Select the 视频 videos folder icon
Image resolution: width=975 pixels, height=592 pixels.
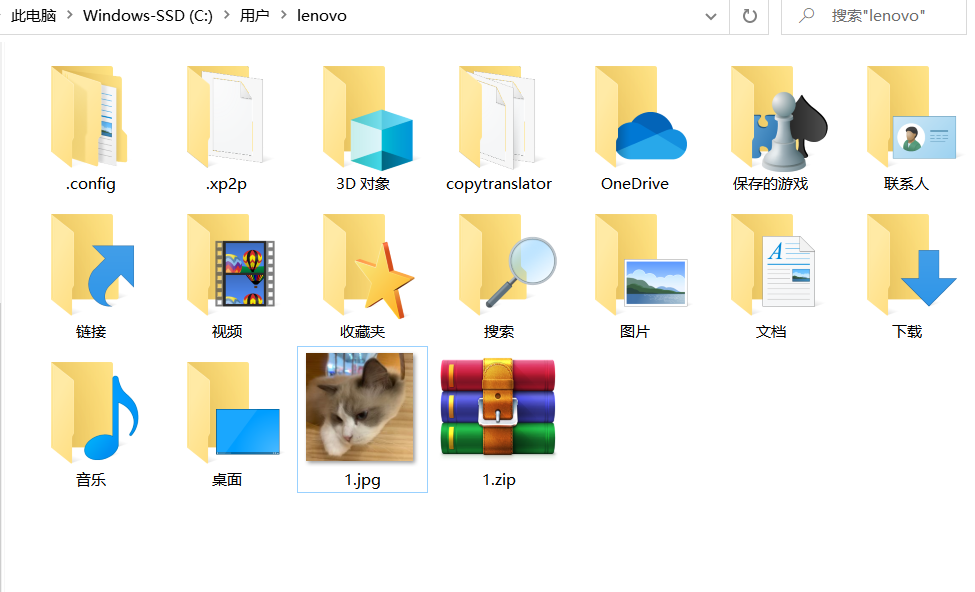point(231,264)
